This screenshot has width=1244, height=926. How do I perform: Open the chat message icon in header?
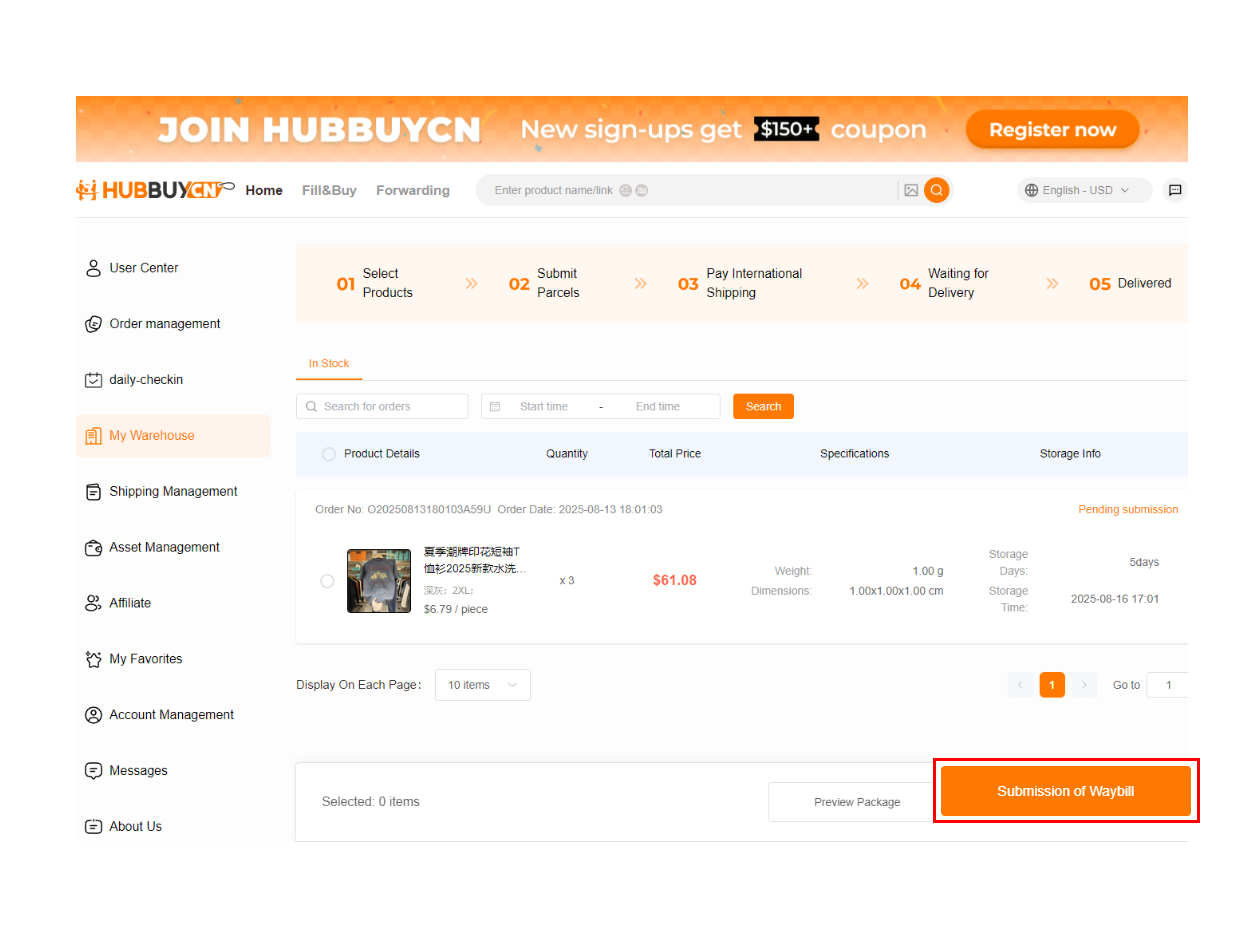pyautogui.click(x=1175, y=190)
